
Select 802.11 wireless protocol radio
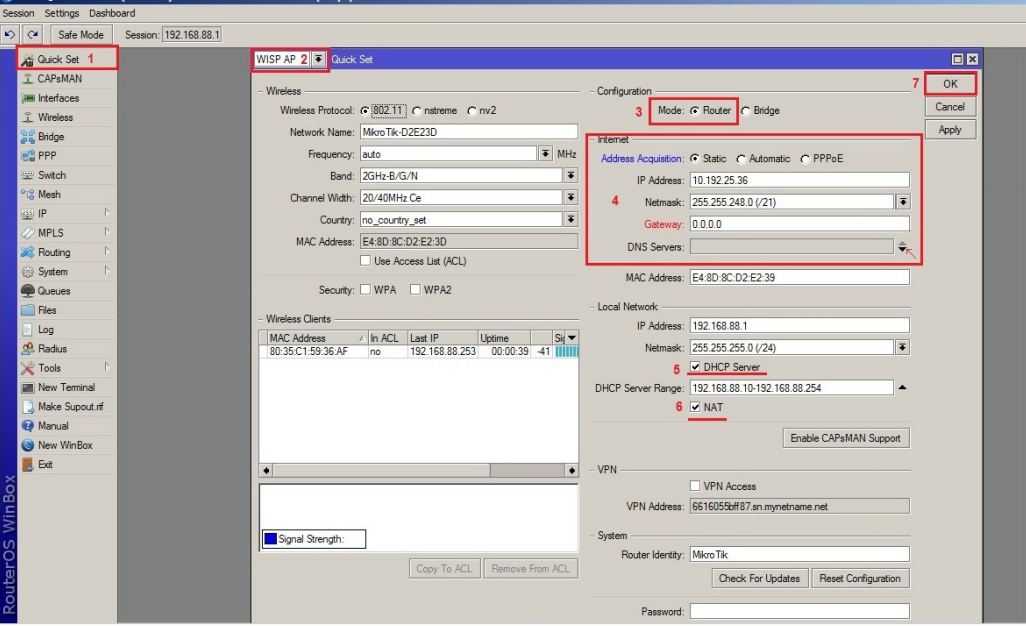coord(364,111)
